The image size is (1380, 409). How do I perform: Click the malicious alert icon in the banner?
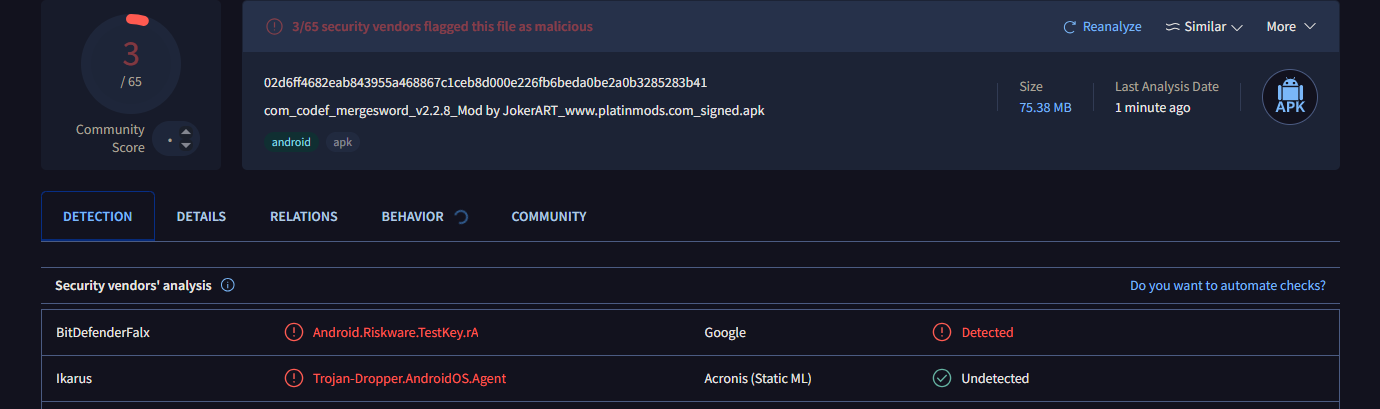click(274, 27)
